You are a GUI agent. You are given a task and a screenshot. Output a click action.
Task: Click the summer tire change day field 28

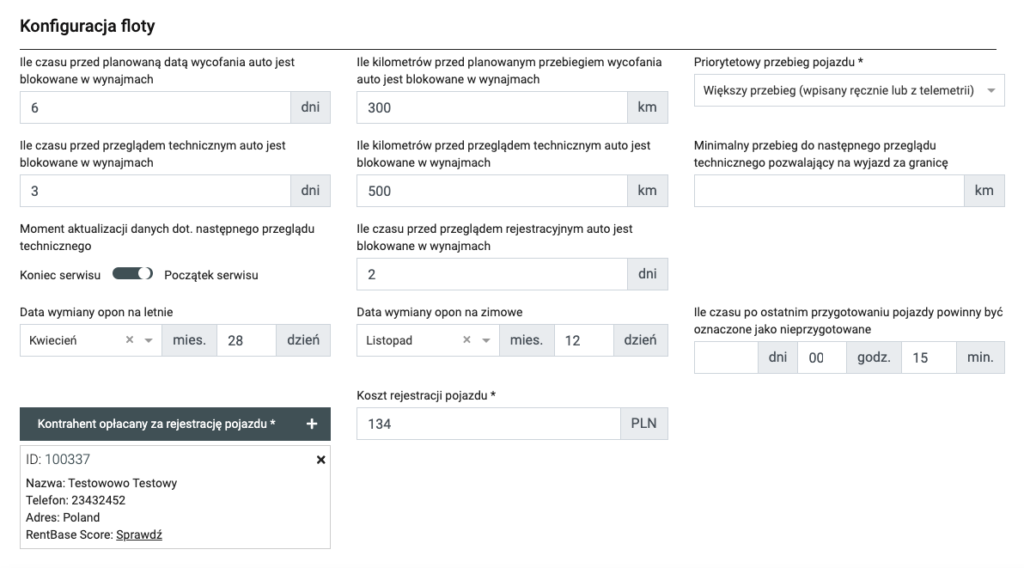tap(246, 340)
